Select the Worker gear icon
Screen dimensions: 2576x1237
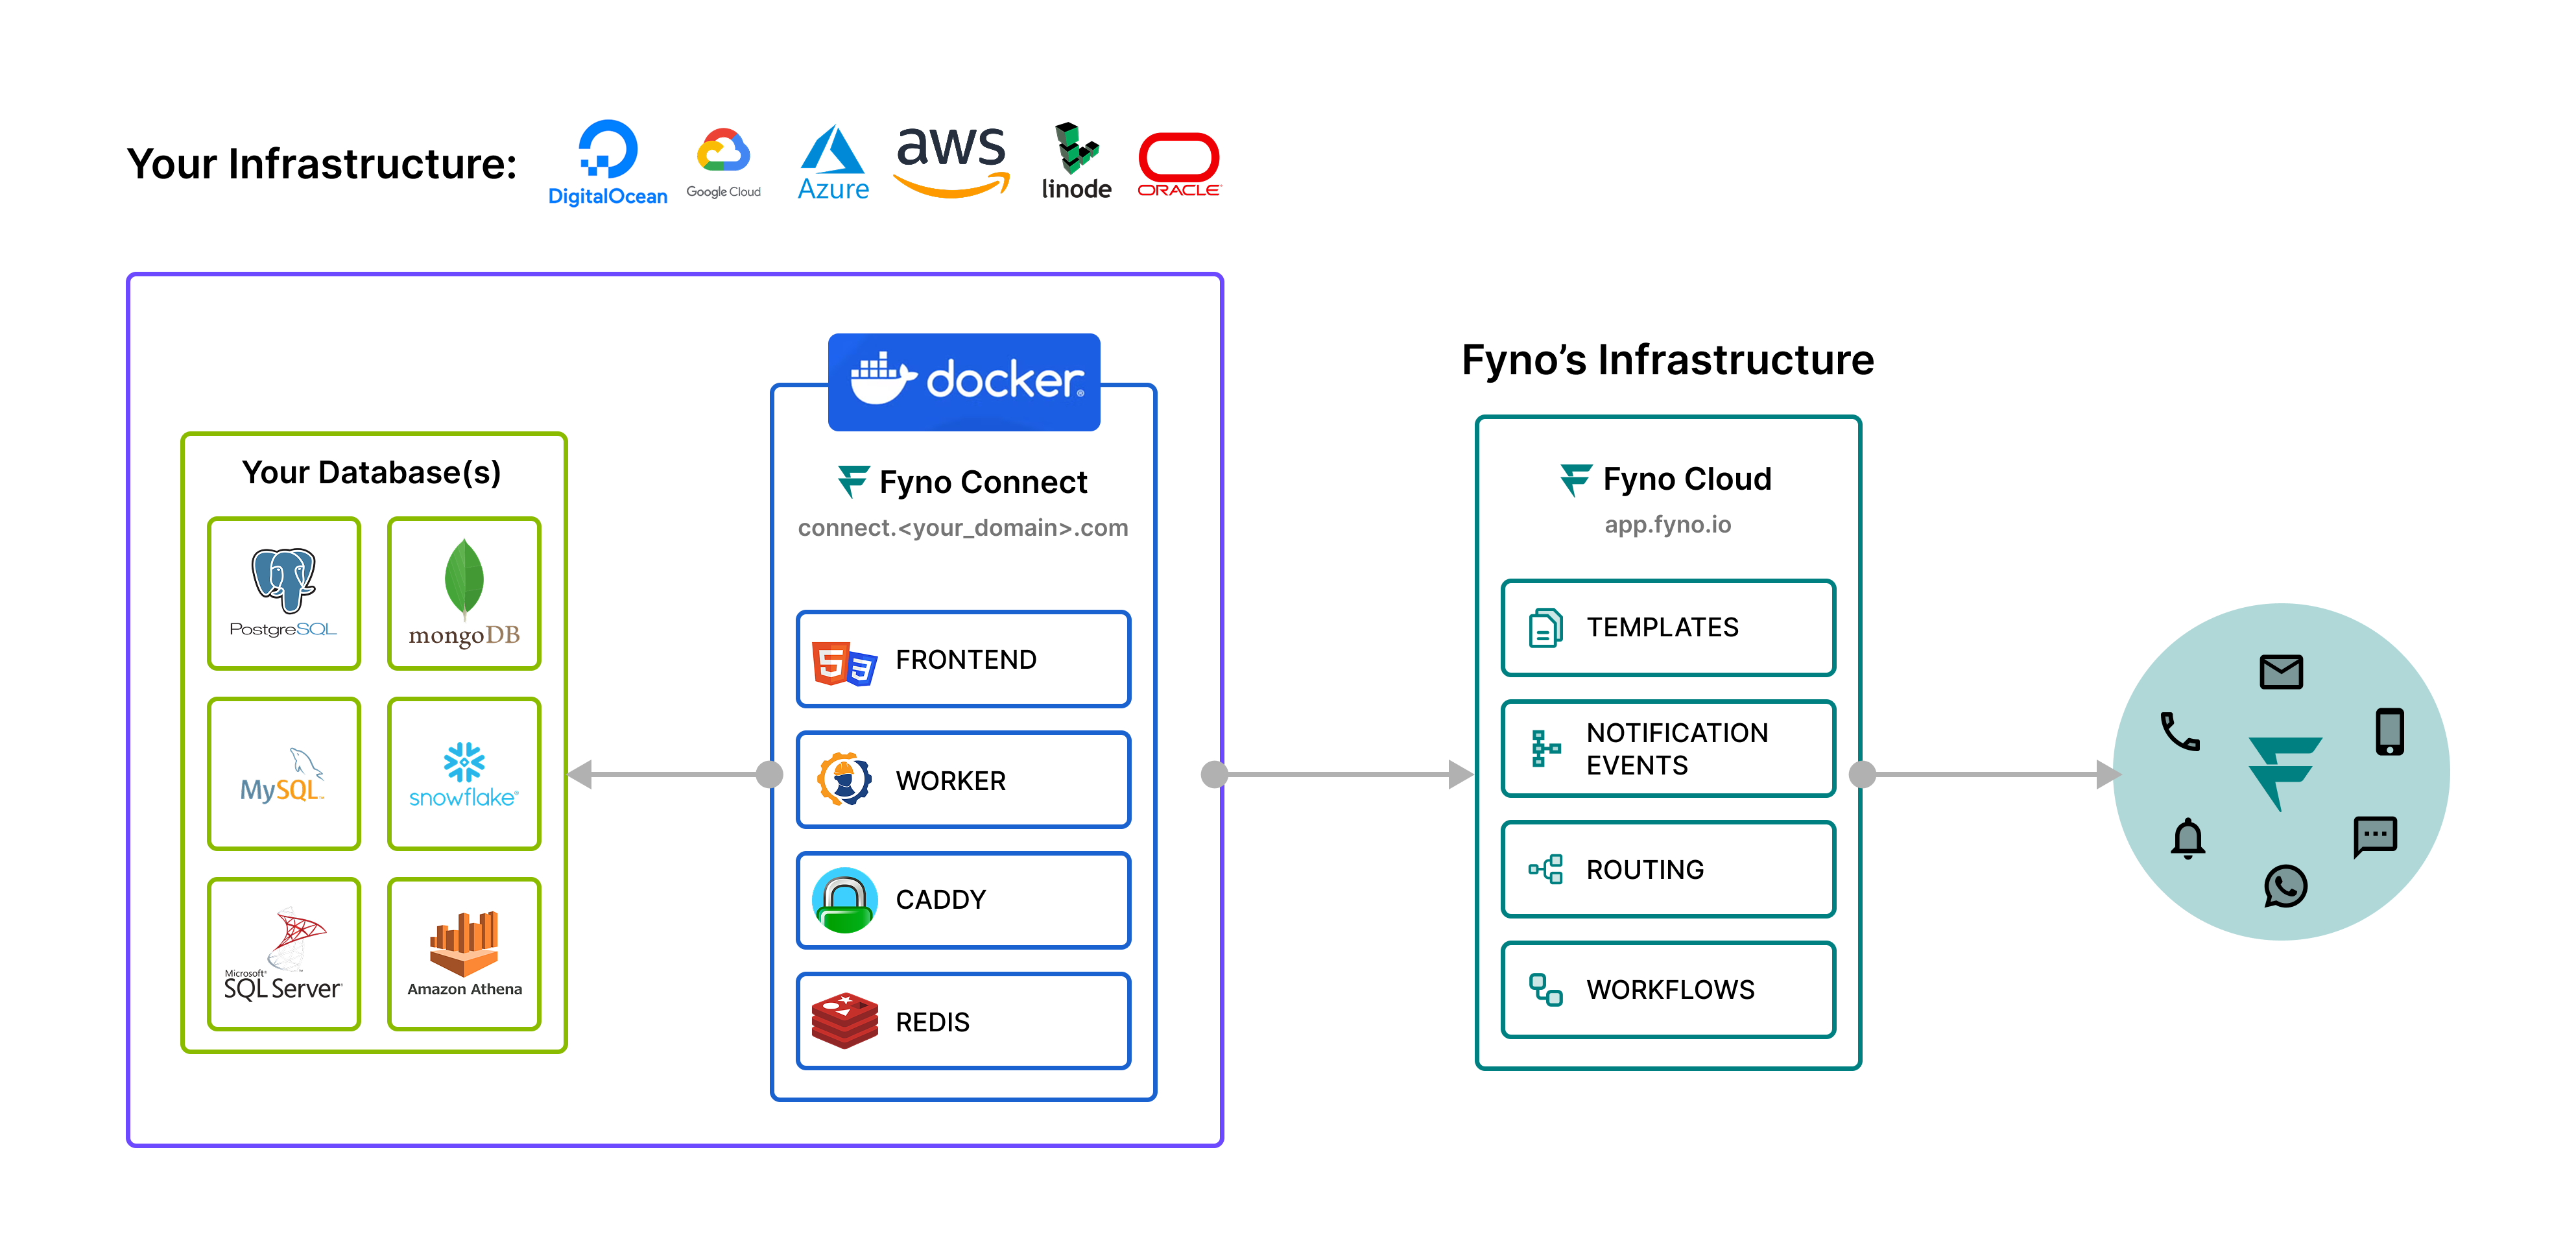[x=846, y=780]
